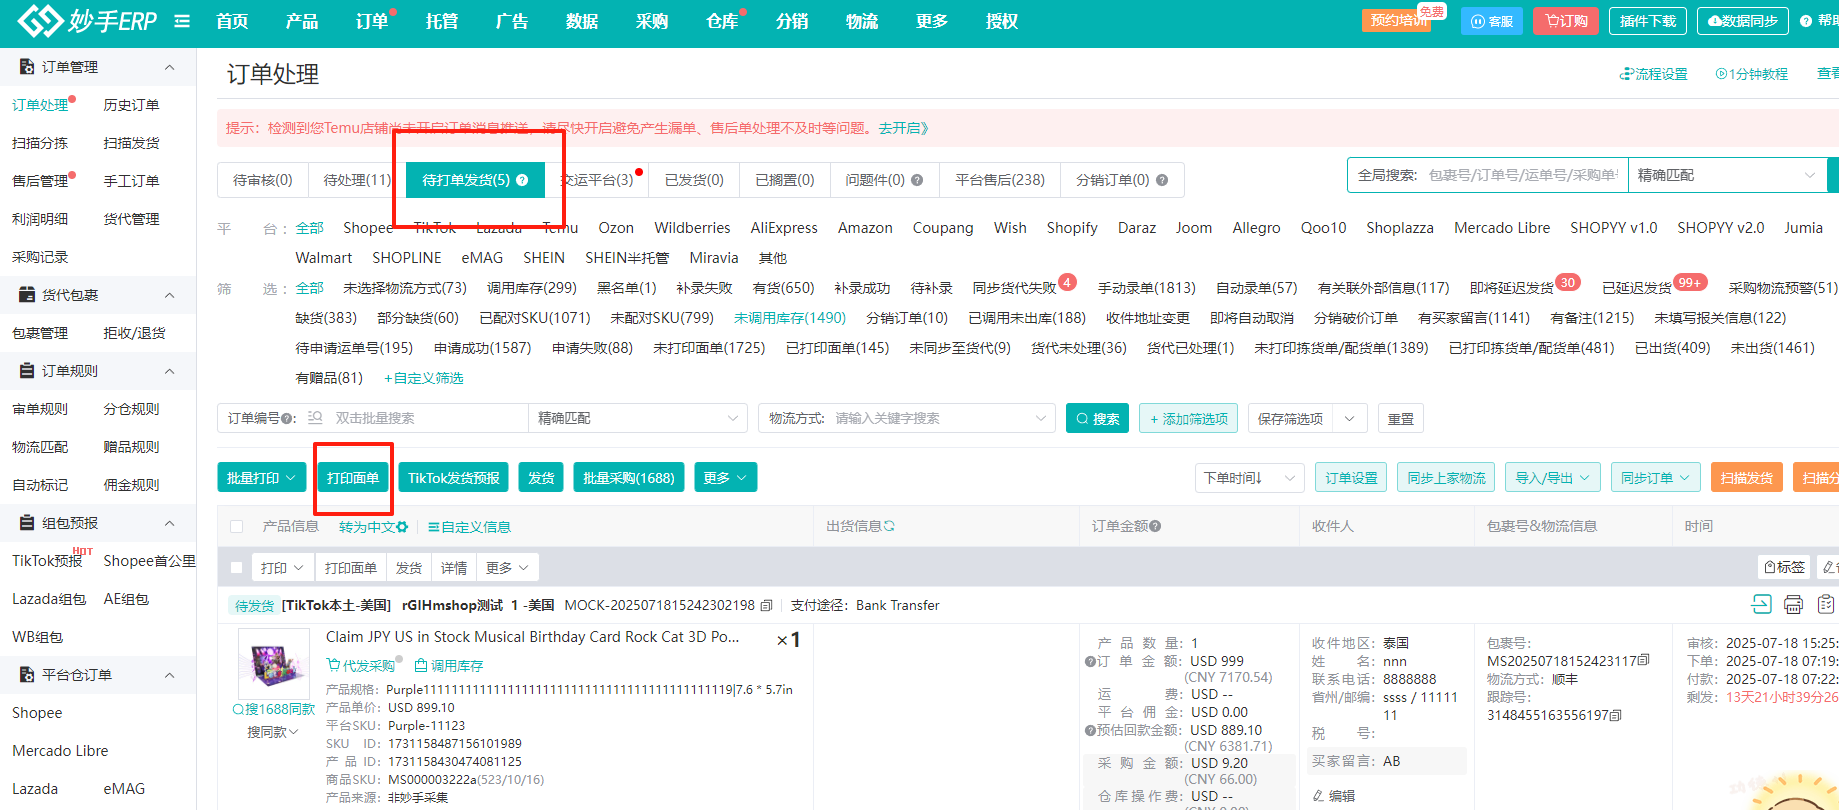The height and width of the screenshot is (810, 1839).
Task: Click the 妙手ERP logo
Action: tap(87, 20)
